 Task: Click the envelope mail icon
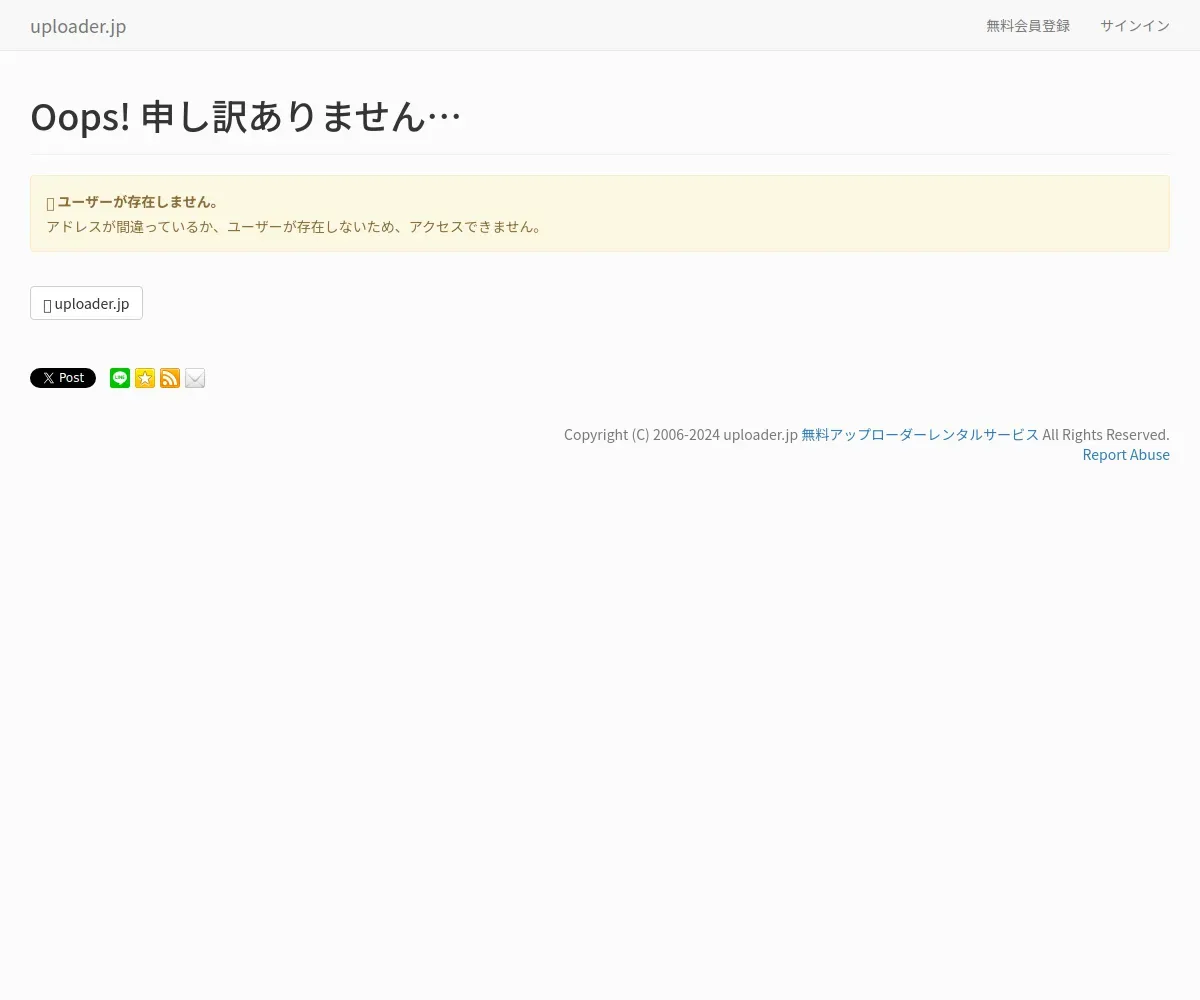(x=195, y=378)
